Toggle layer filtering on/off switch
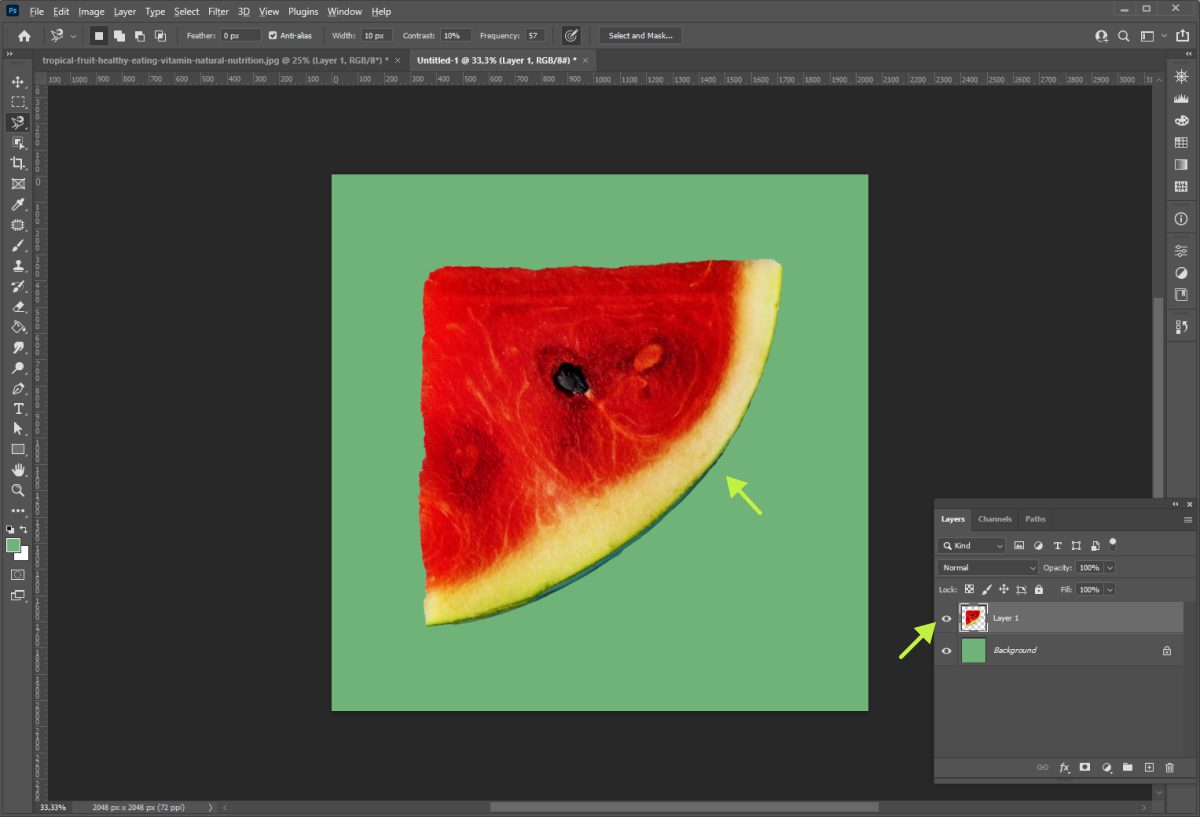Image resolution: width=1200 pixels, height=817 pixels. coord(1112,544)
